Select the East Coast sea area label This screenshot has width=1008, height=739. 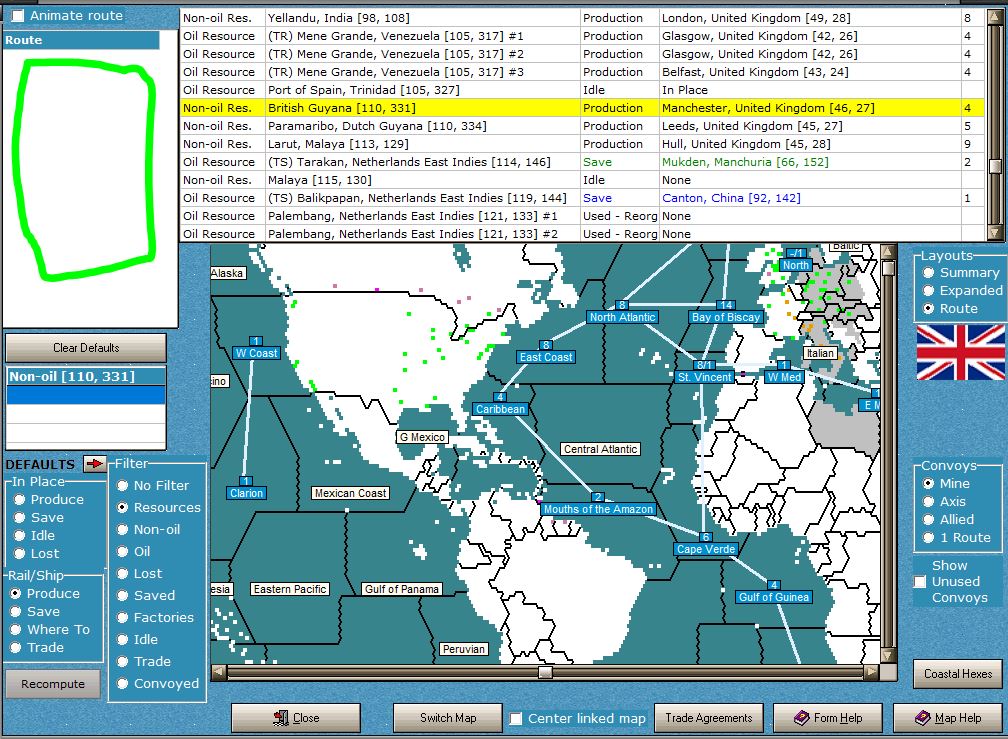point(546,357)
